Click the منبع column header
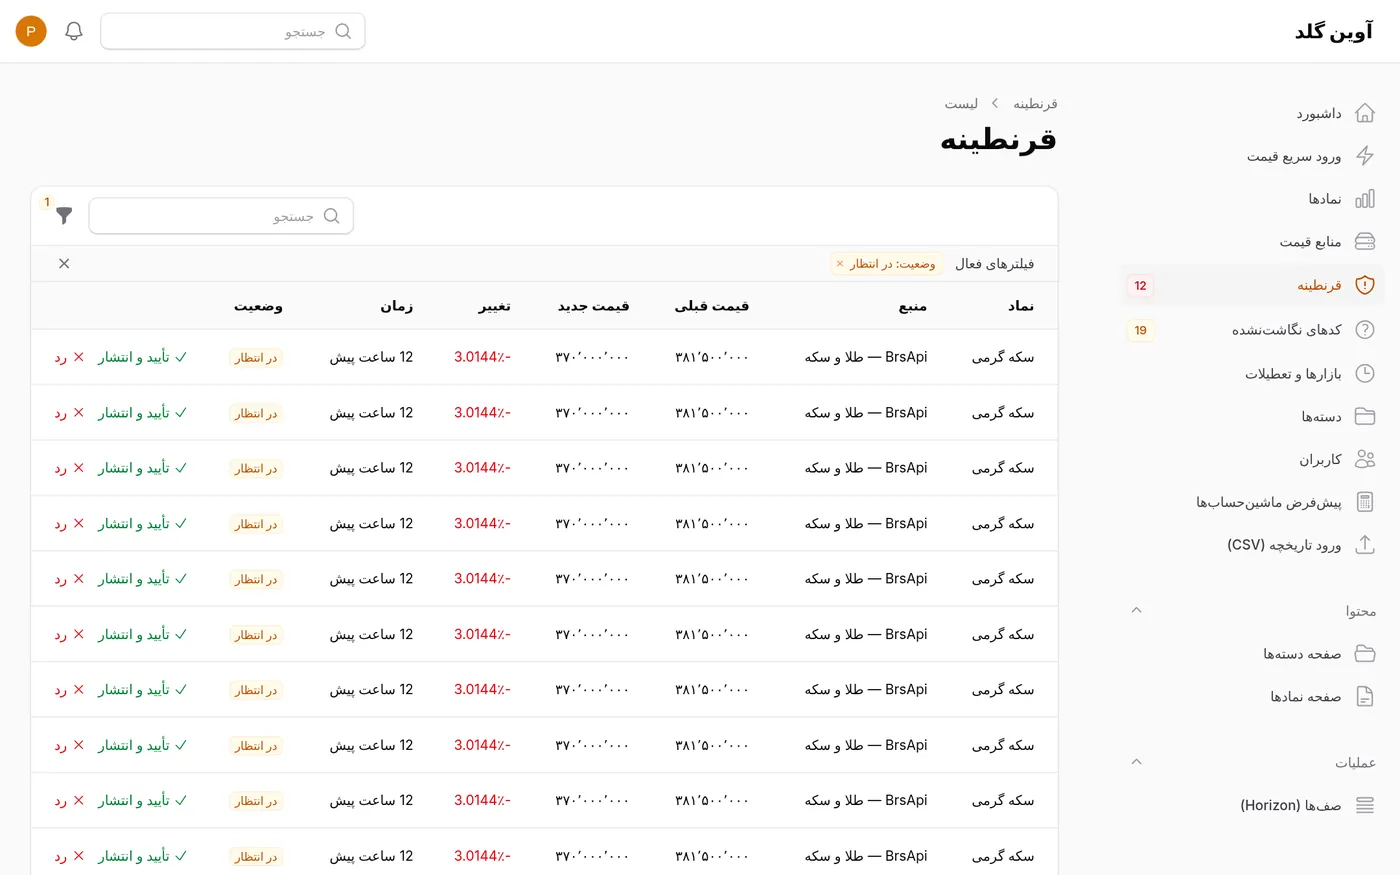1400x875 pixels. tap(912, 306)
